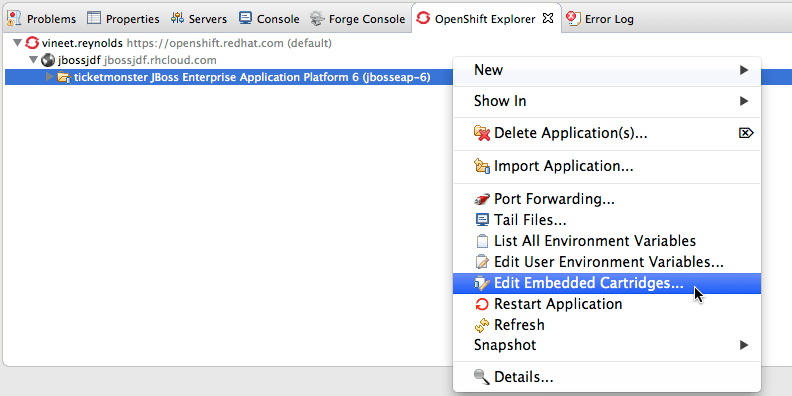This screenshot has height=396, width=792.
Task: Select Edit Embedded Cartridges... menu entry
Action: pyautogui.click(x=607, y=283)
